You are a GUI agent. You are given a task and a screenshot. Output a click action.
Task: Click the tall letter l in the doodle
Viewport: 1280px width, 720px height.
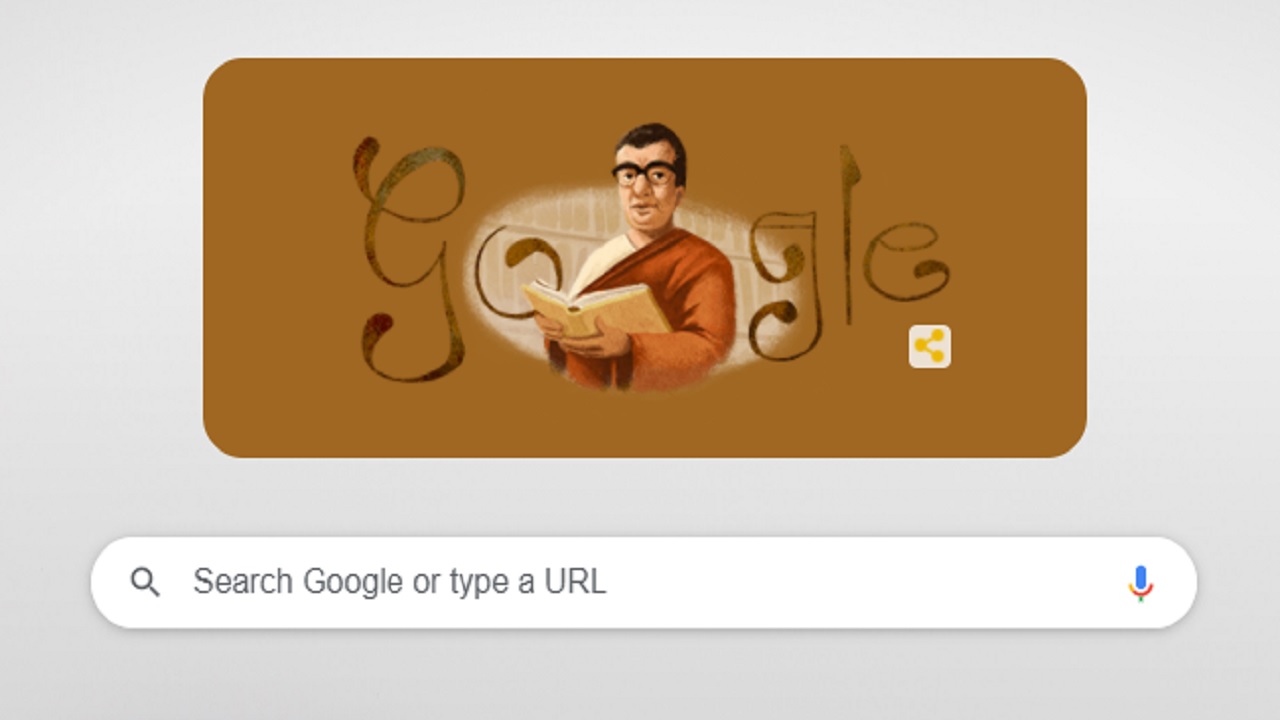point(849,235)
